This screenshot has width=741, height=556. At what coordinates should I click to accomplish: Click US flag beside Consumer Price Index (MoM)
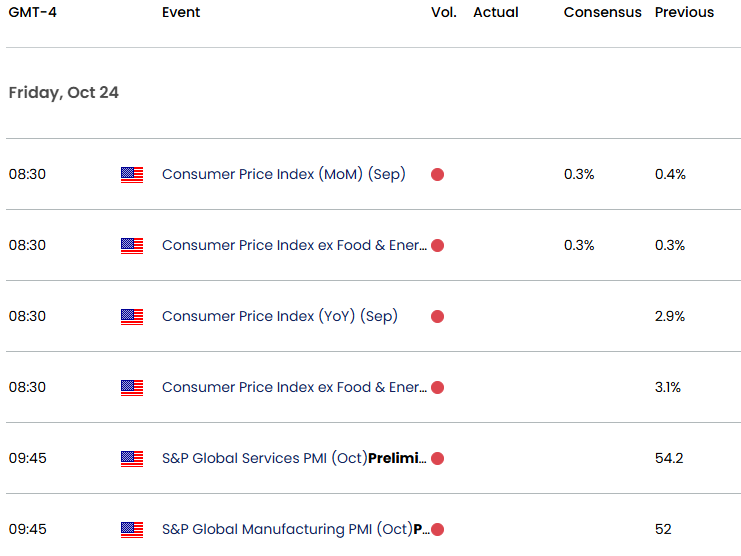132,175
